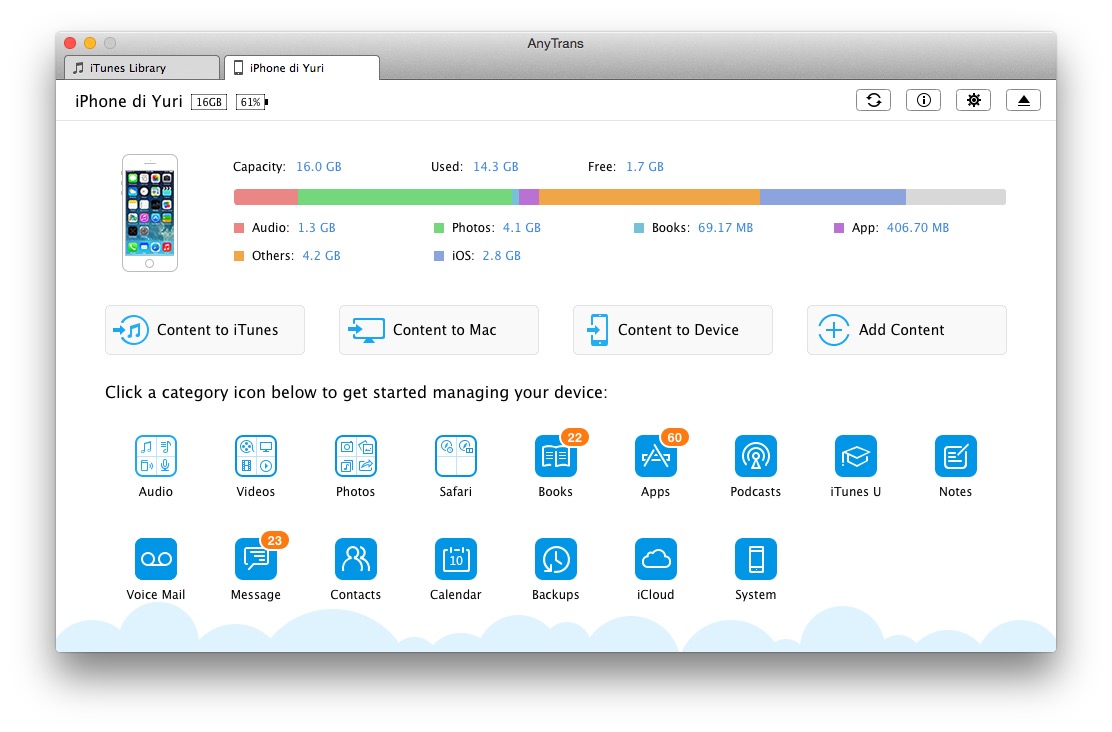Click the AnyTrans window title
This screenshot has width=1112, height=732.
click(x=555, y=43)
